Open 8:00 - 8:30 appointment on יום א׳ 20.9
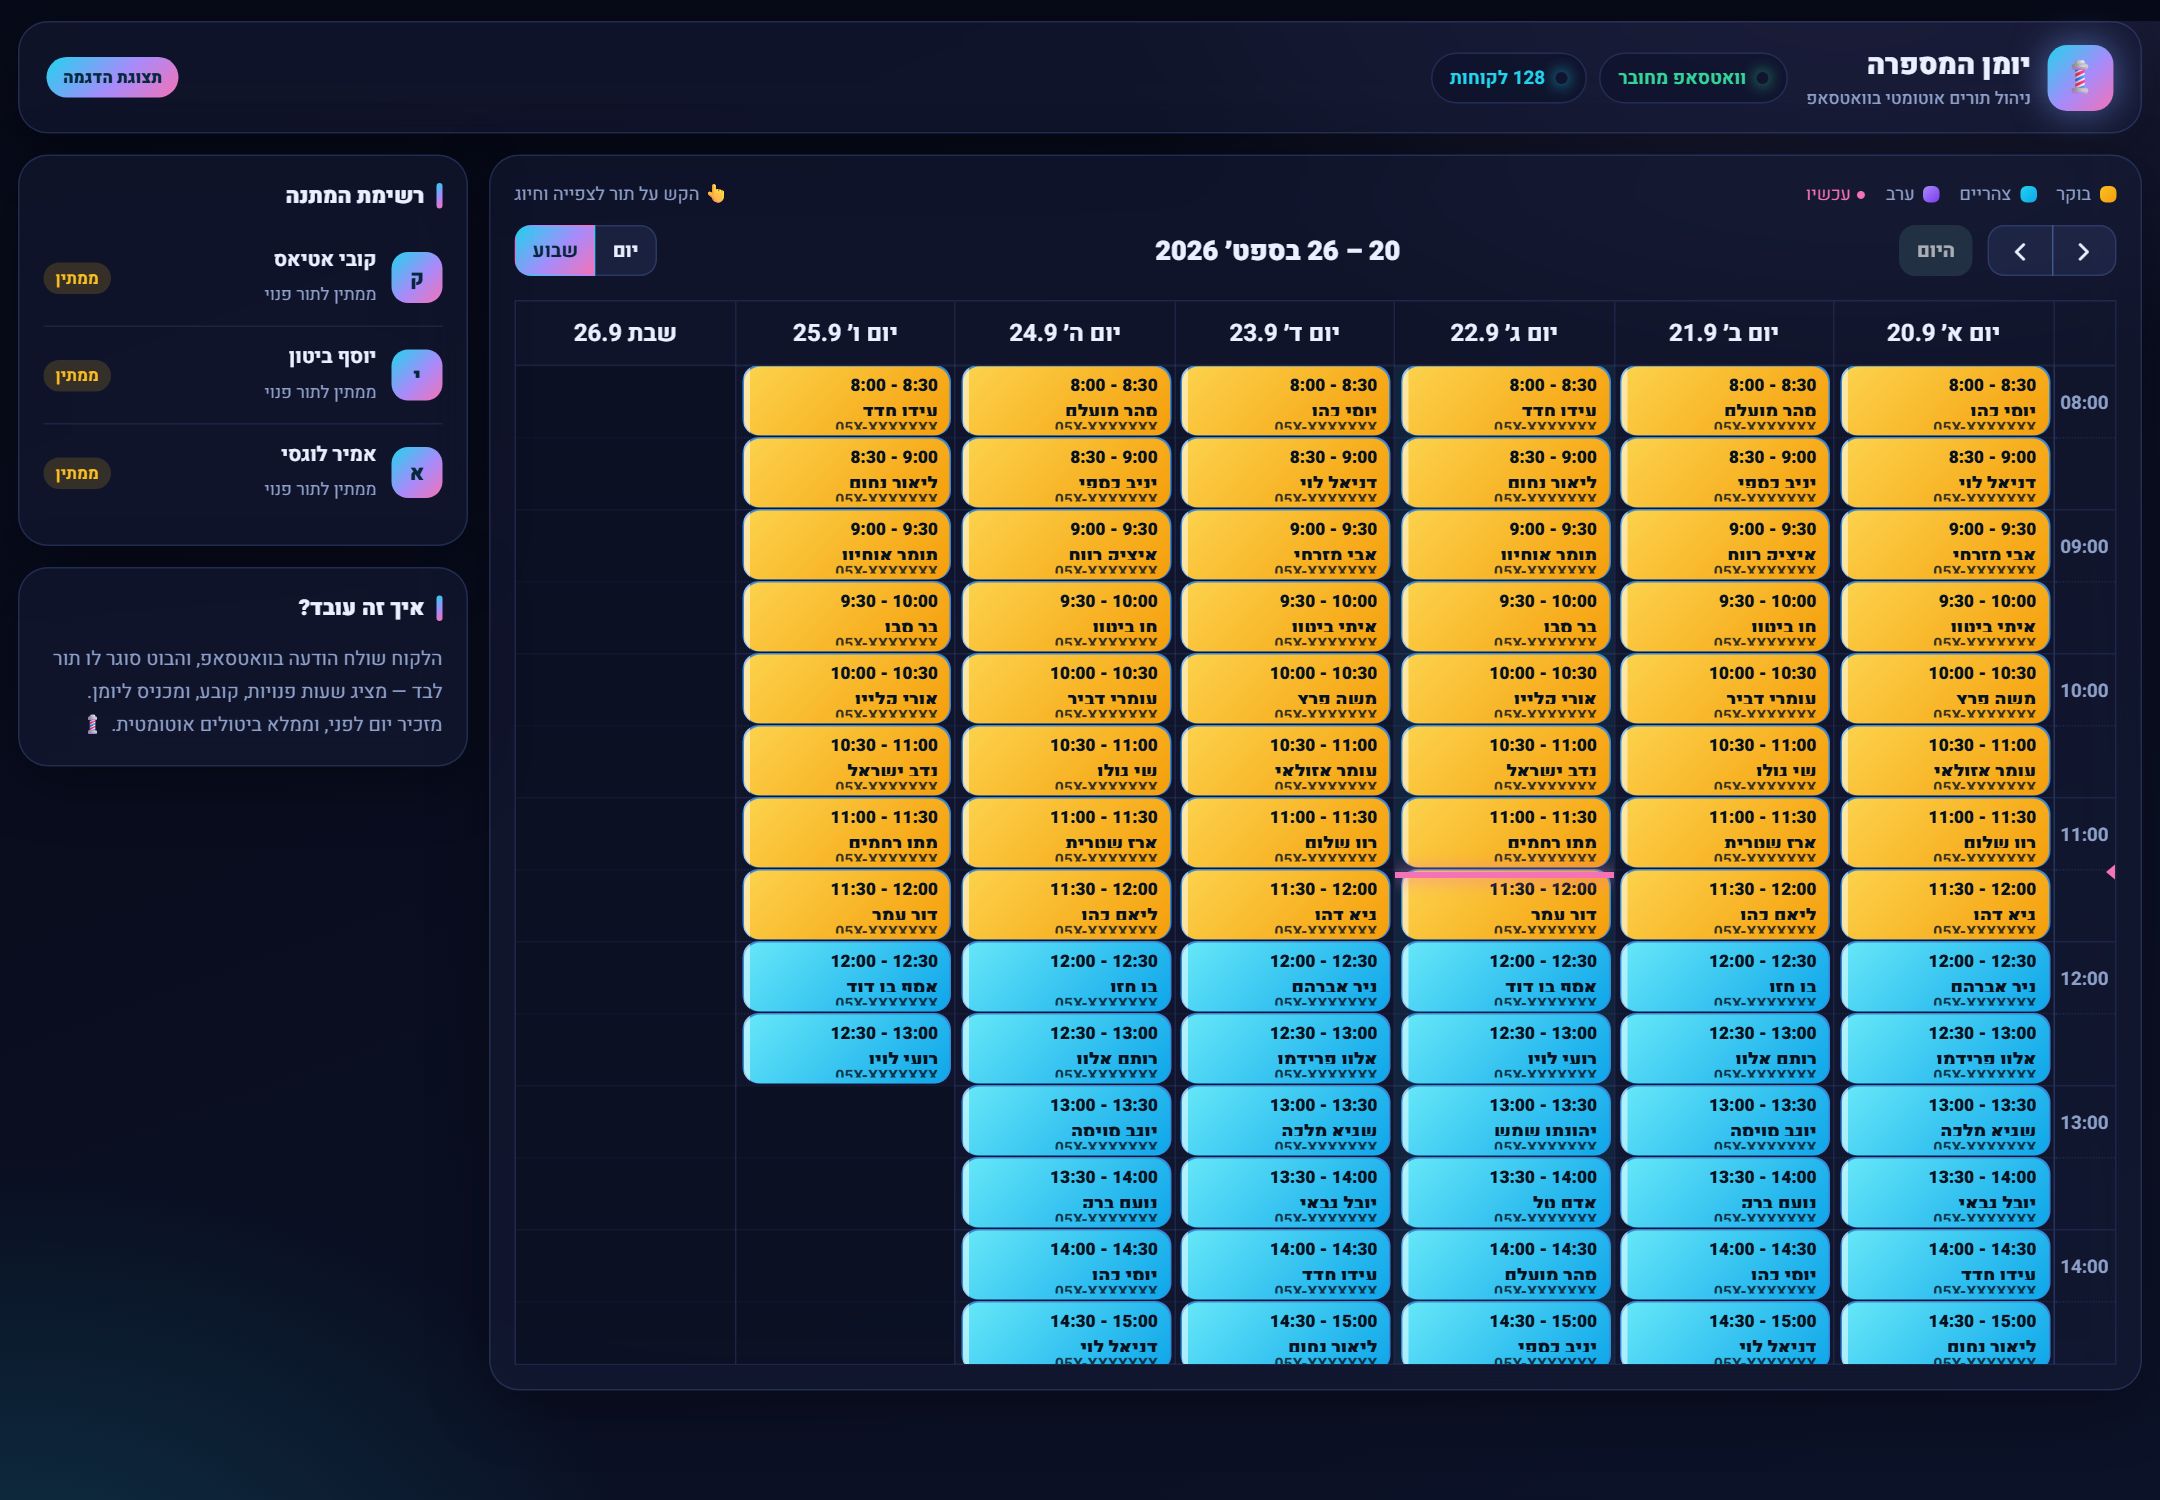Image resolution: width=2160 pixels, height=1500 pixels. click(x=1945, y=401)
